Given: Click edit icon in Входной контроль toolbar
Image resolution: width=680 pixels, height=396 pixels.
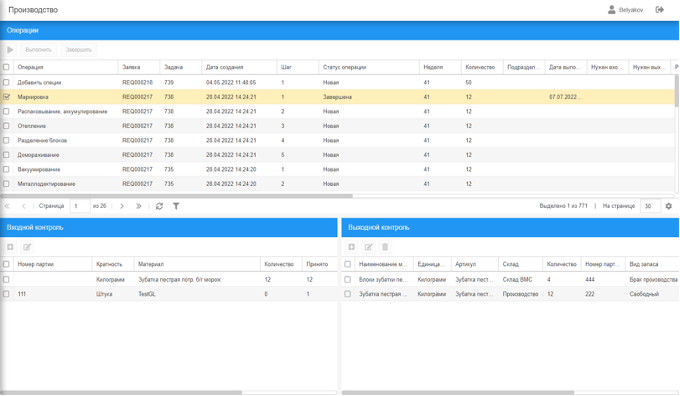Looking at the screenshot, I should [27, 247].
